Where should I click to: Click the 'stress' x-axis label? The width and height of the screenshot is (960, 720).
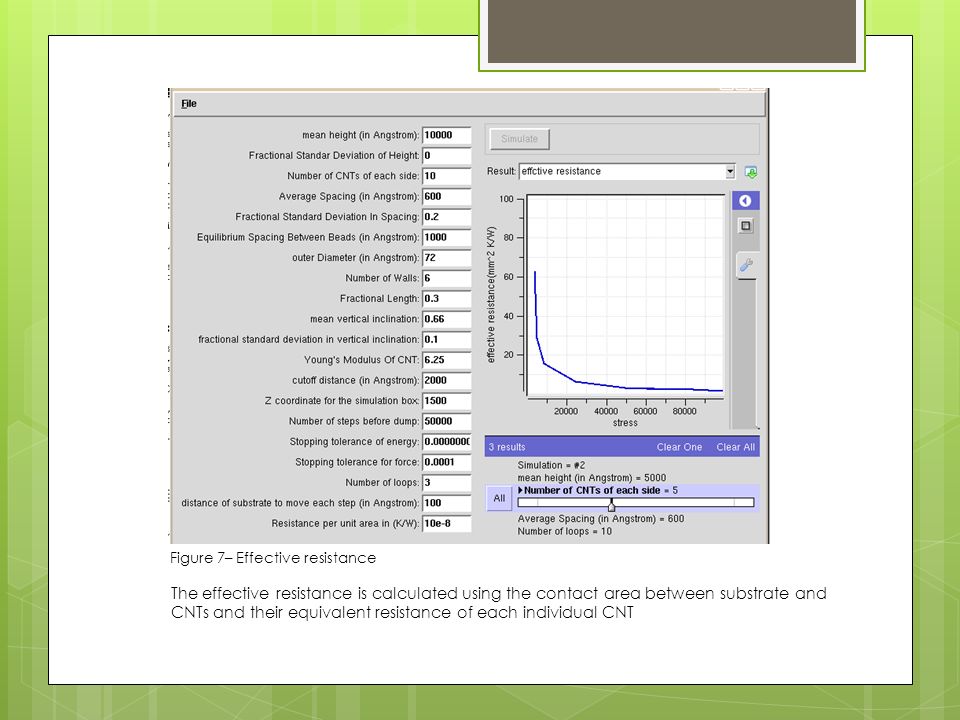(625, 423)
